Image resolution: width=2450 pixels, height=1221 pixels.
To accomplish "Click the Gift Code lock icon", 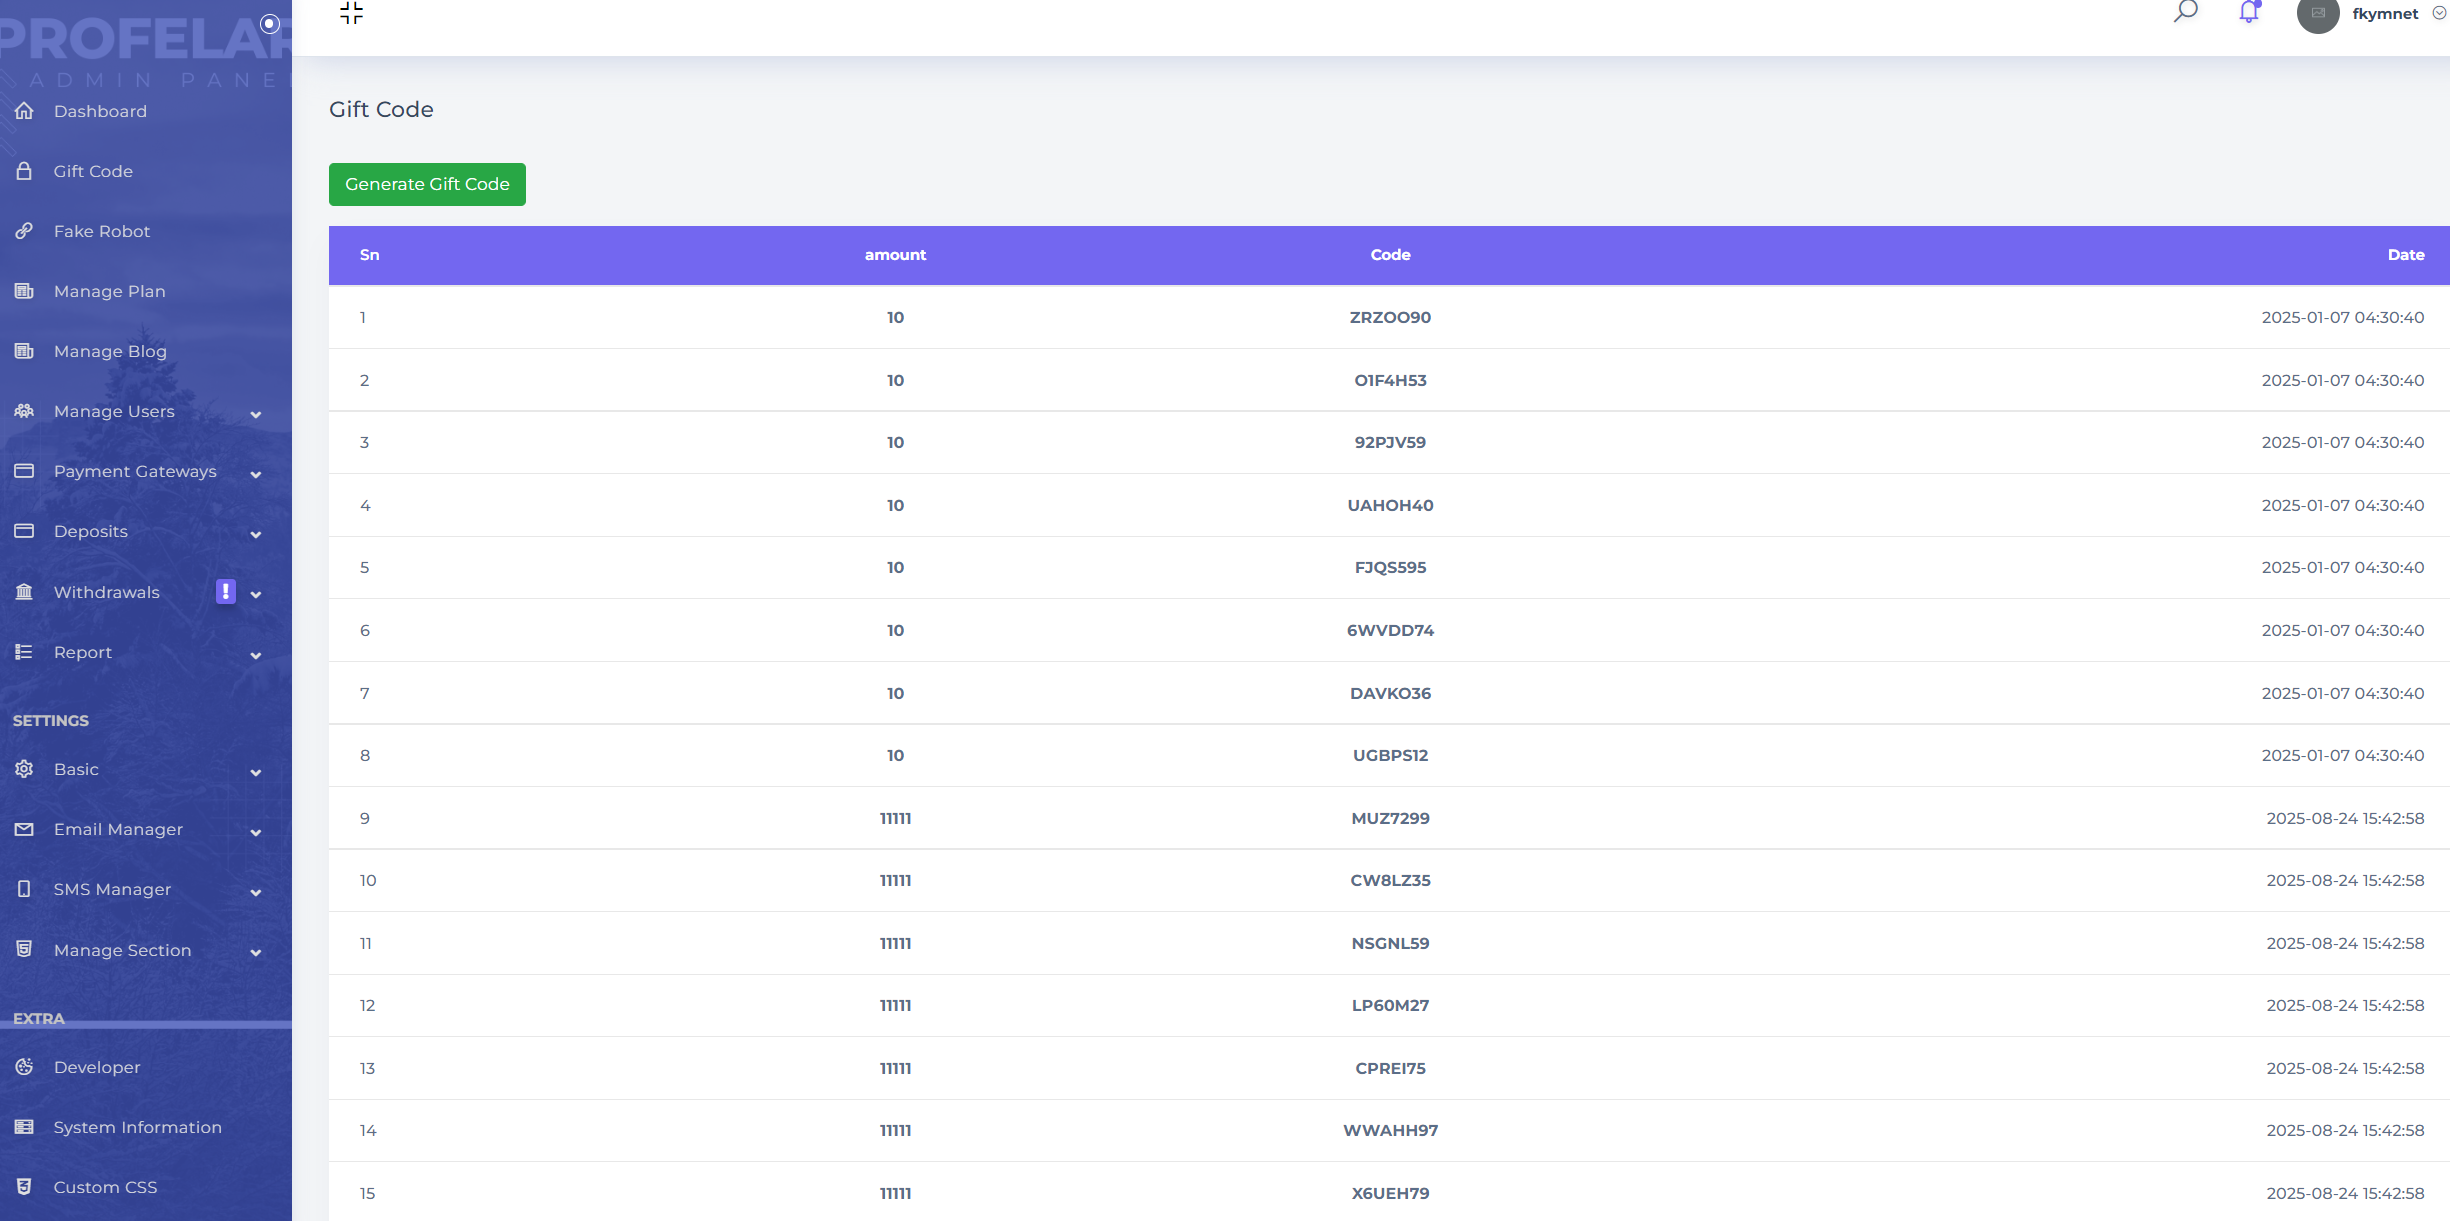I will (24, 171).
